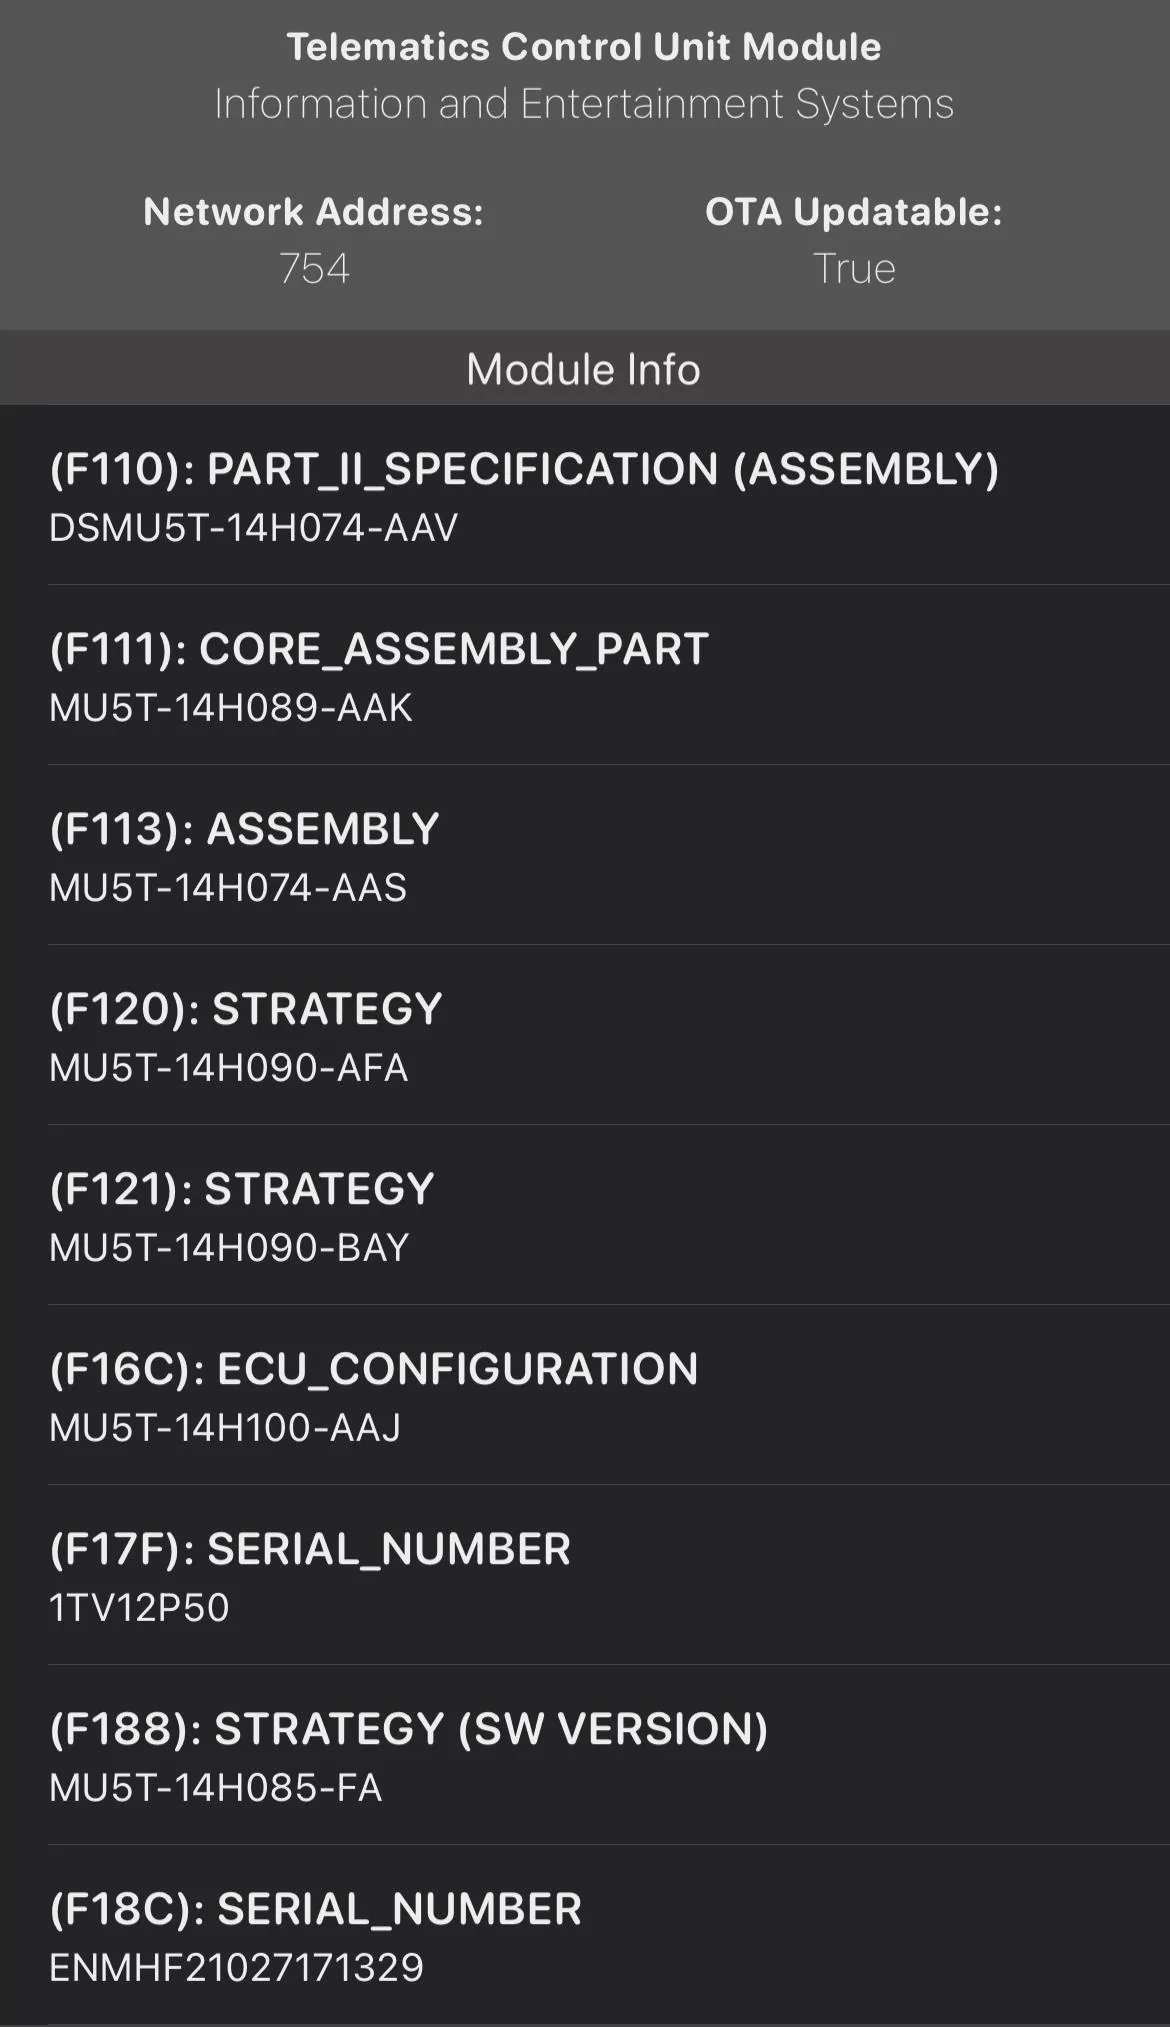Select the OTA Updatable True value

[x=853, y=268]
